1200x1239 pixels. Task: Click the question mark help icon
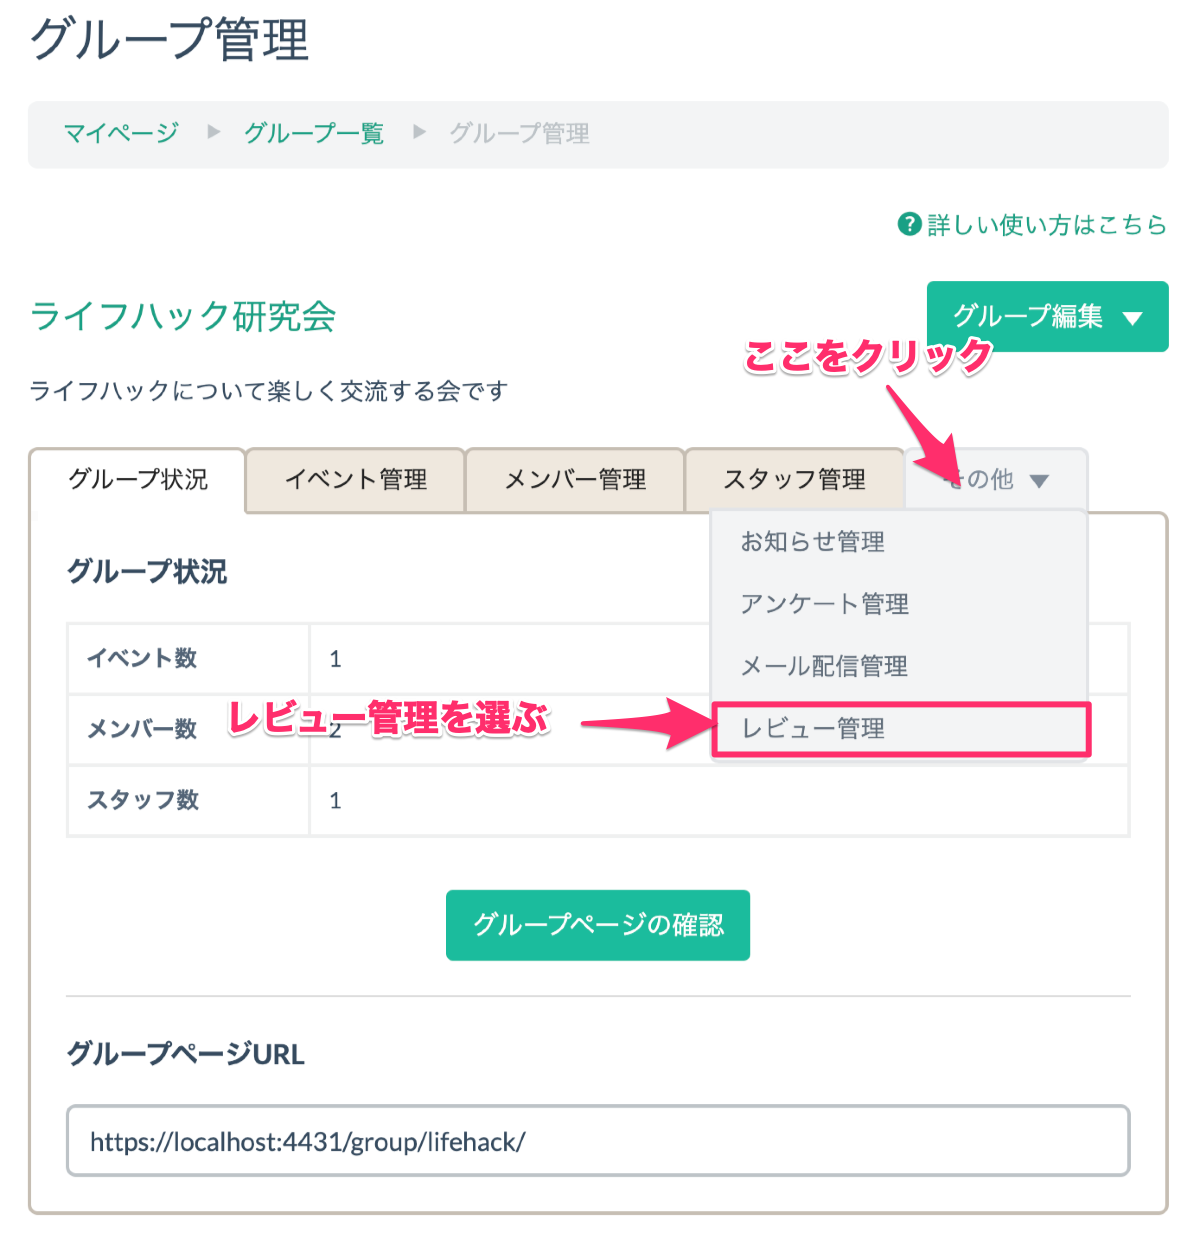pyautogui.click(x=909, y=225)
